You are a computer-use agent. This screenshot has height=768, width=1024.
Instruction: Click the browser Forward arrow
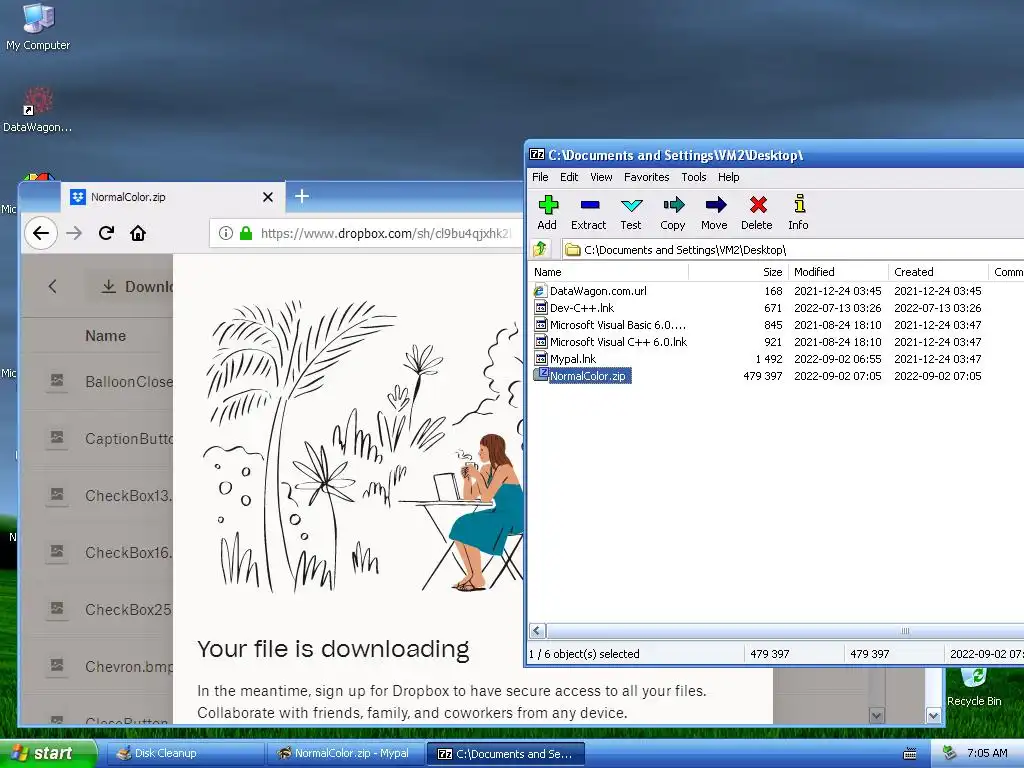[x=74, y=233]
